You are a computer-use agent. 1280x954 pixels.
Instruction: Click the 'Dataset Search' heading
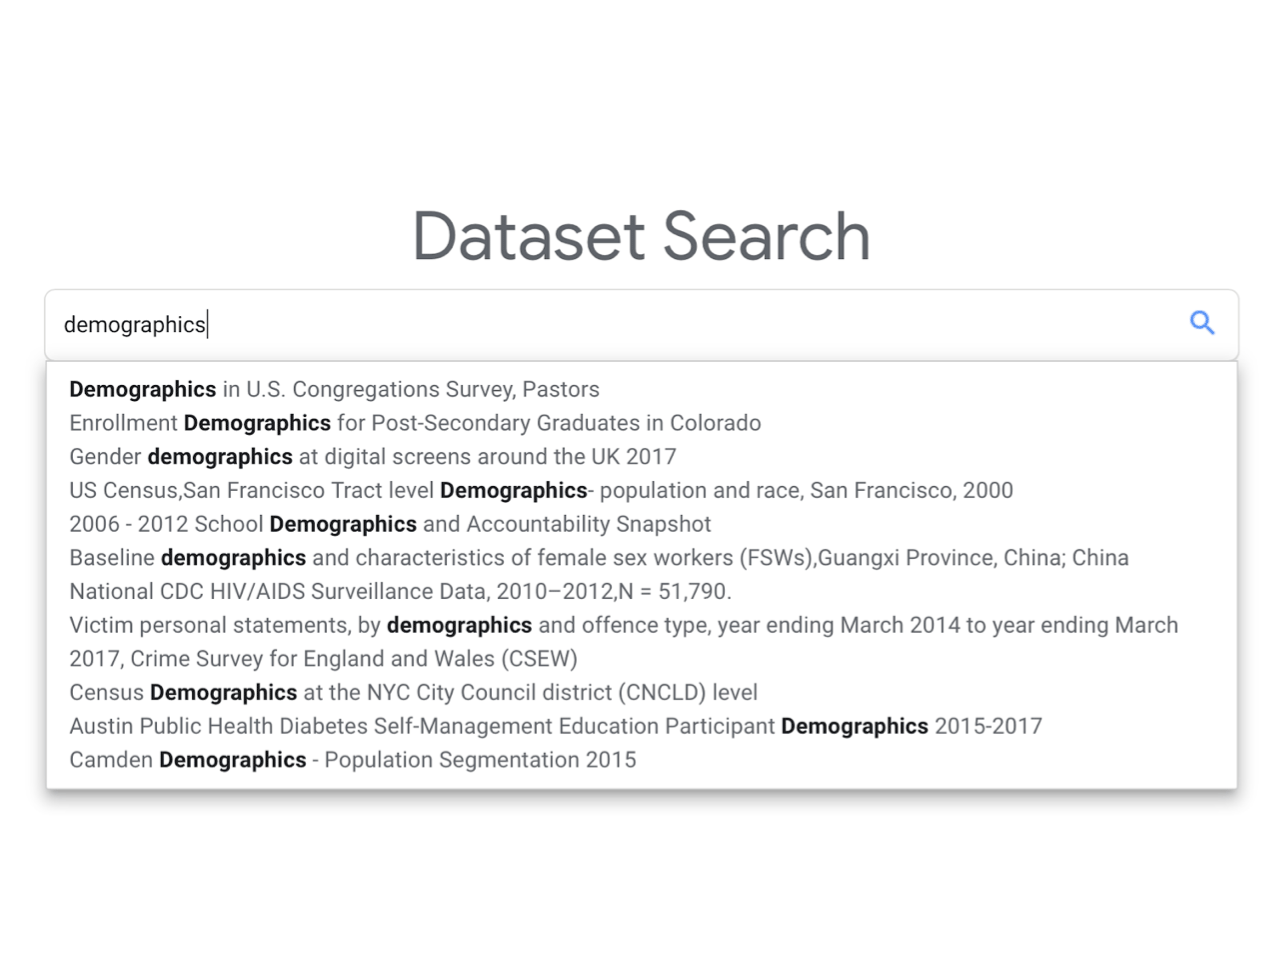641,236
